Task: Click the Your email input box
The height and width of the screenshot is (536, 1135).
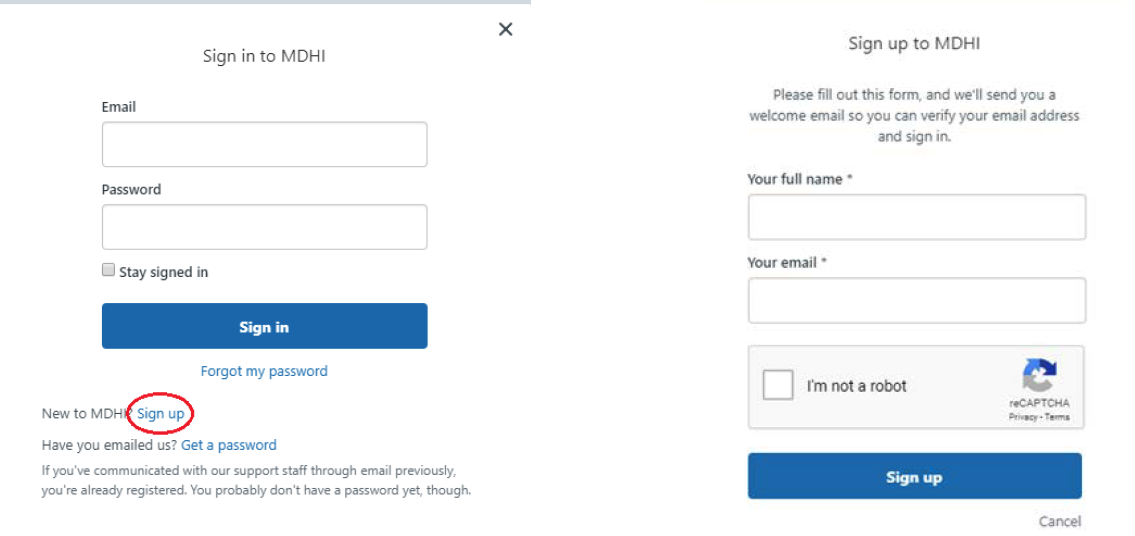Action: coord(916,301)
